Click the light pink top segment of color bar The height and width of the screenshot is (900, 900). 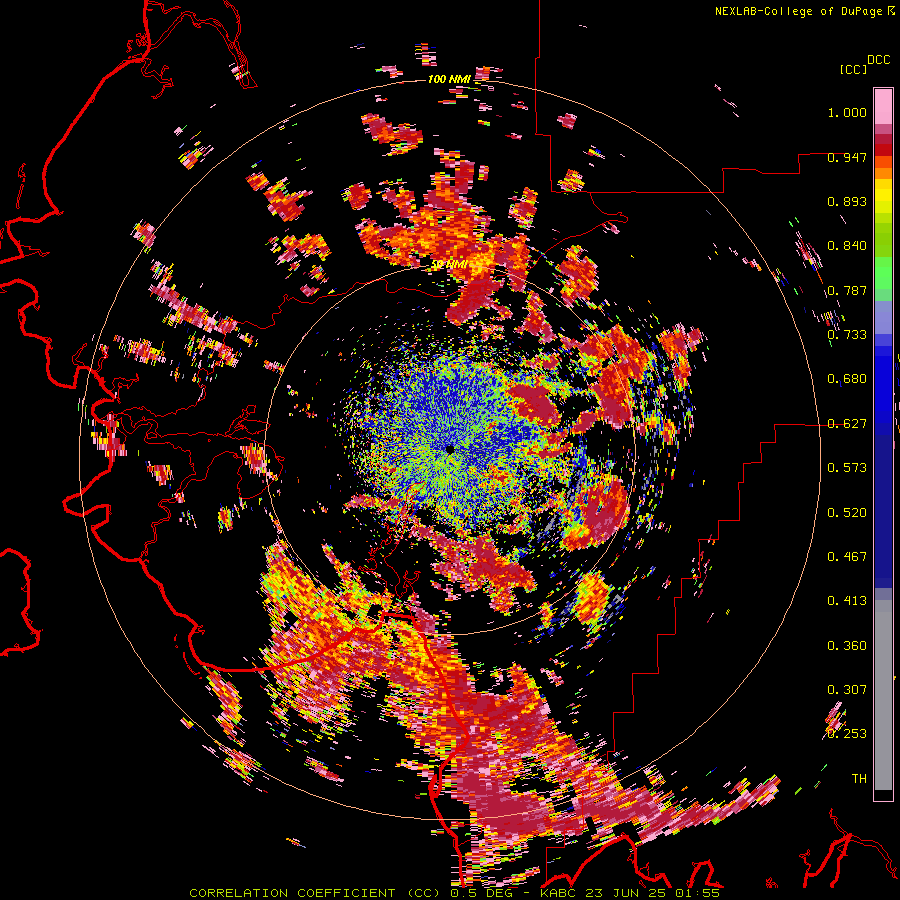click(x=883, y=106)
